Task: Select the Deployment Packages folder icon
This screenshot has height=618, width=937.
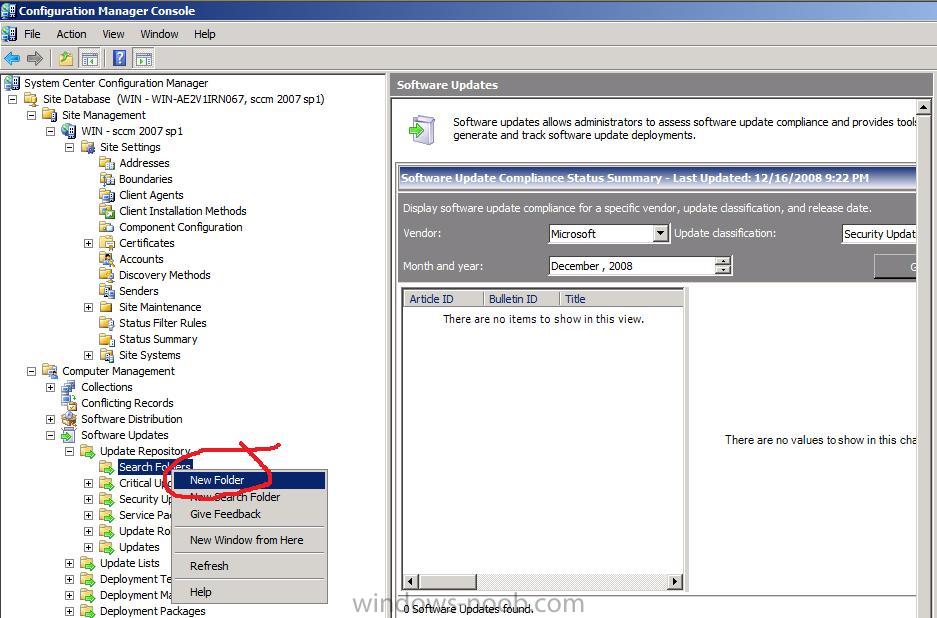Action: (x=88, y=611)
